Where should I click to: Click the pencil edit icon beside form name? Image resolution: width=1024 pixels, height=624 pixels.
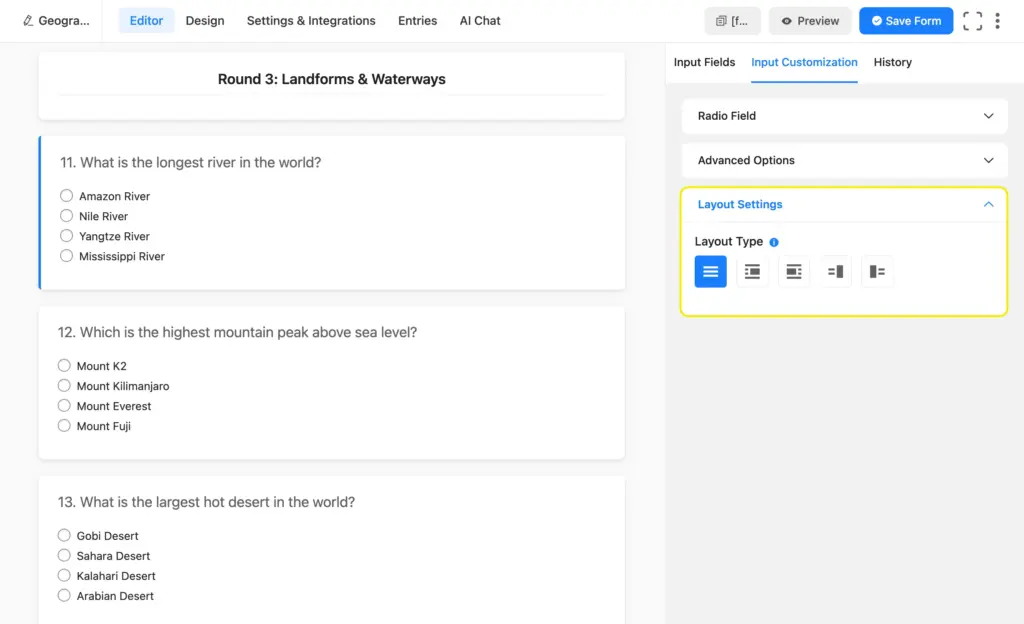pyautogui.click(x=27, y=21)
